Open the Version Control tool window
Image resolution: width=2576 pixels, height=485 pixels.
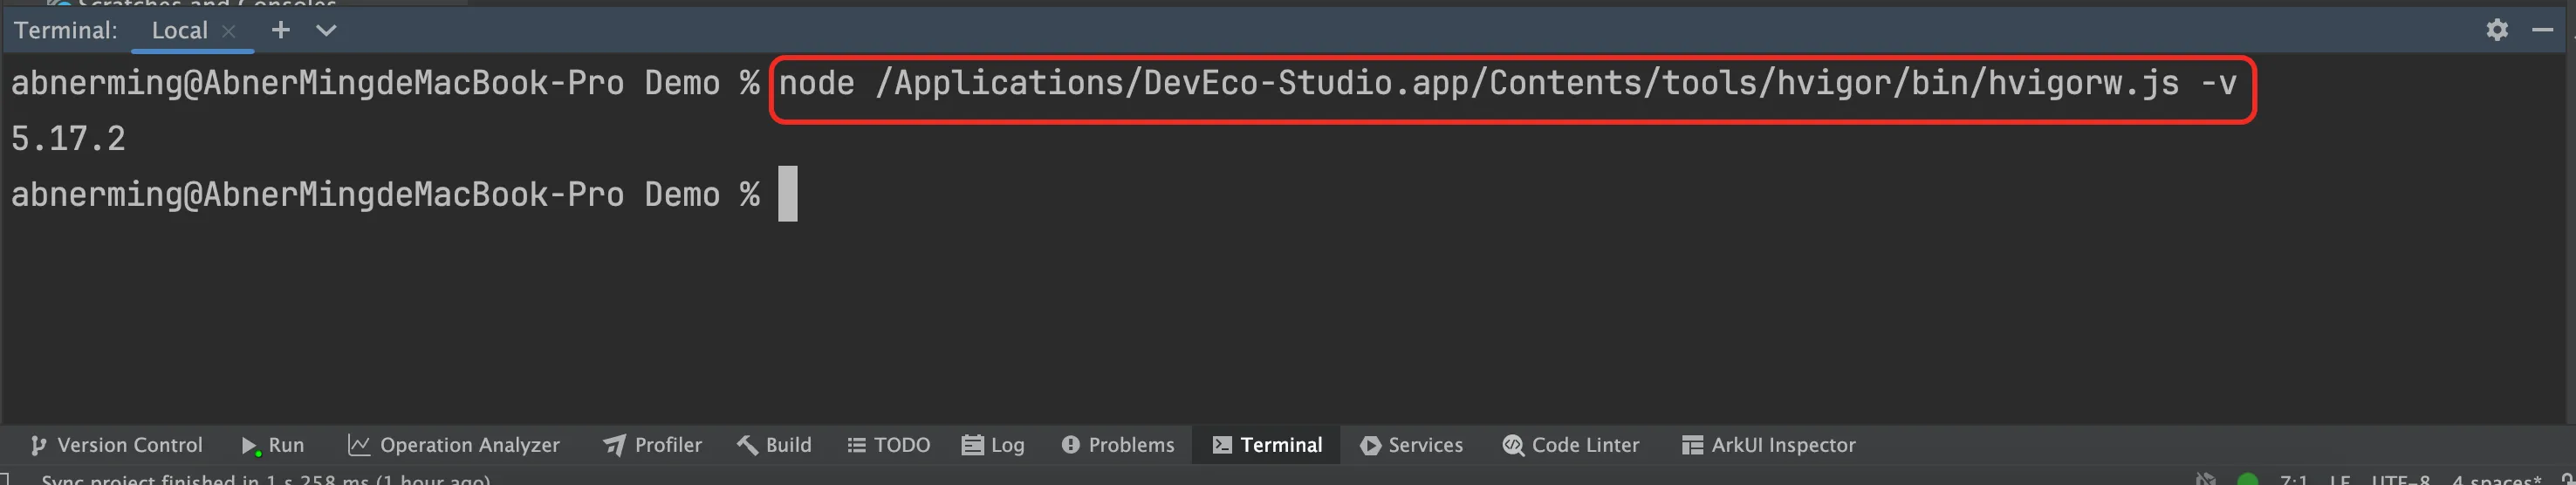click(116, 445)
